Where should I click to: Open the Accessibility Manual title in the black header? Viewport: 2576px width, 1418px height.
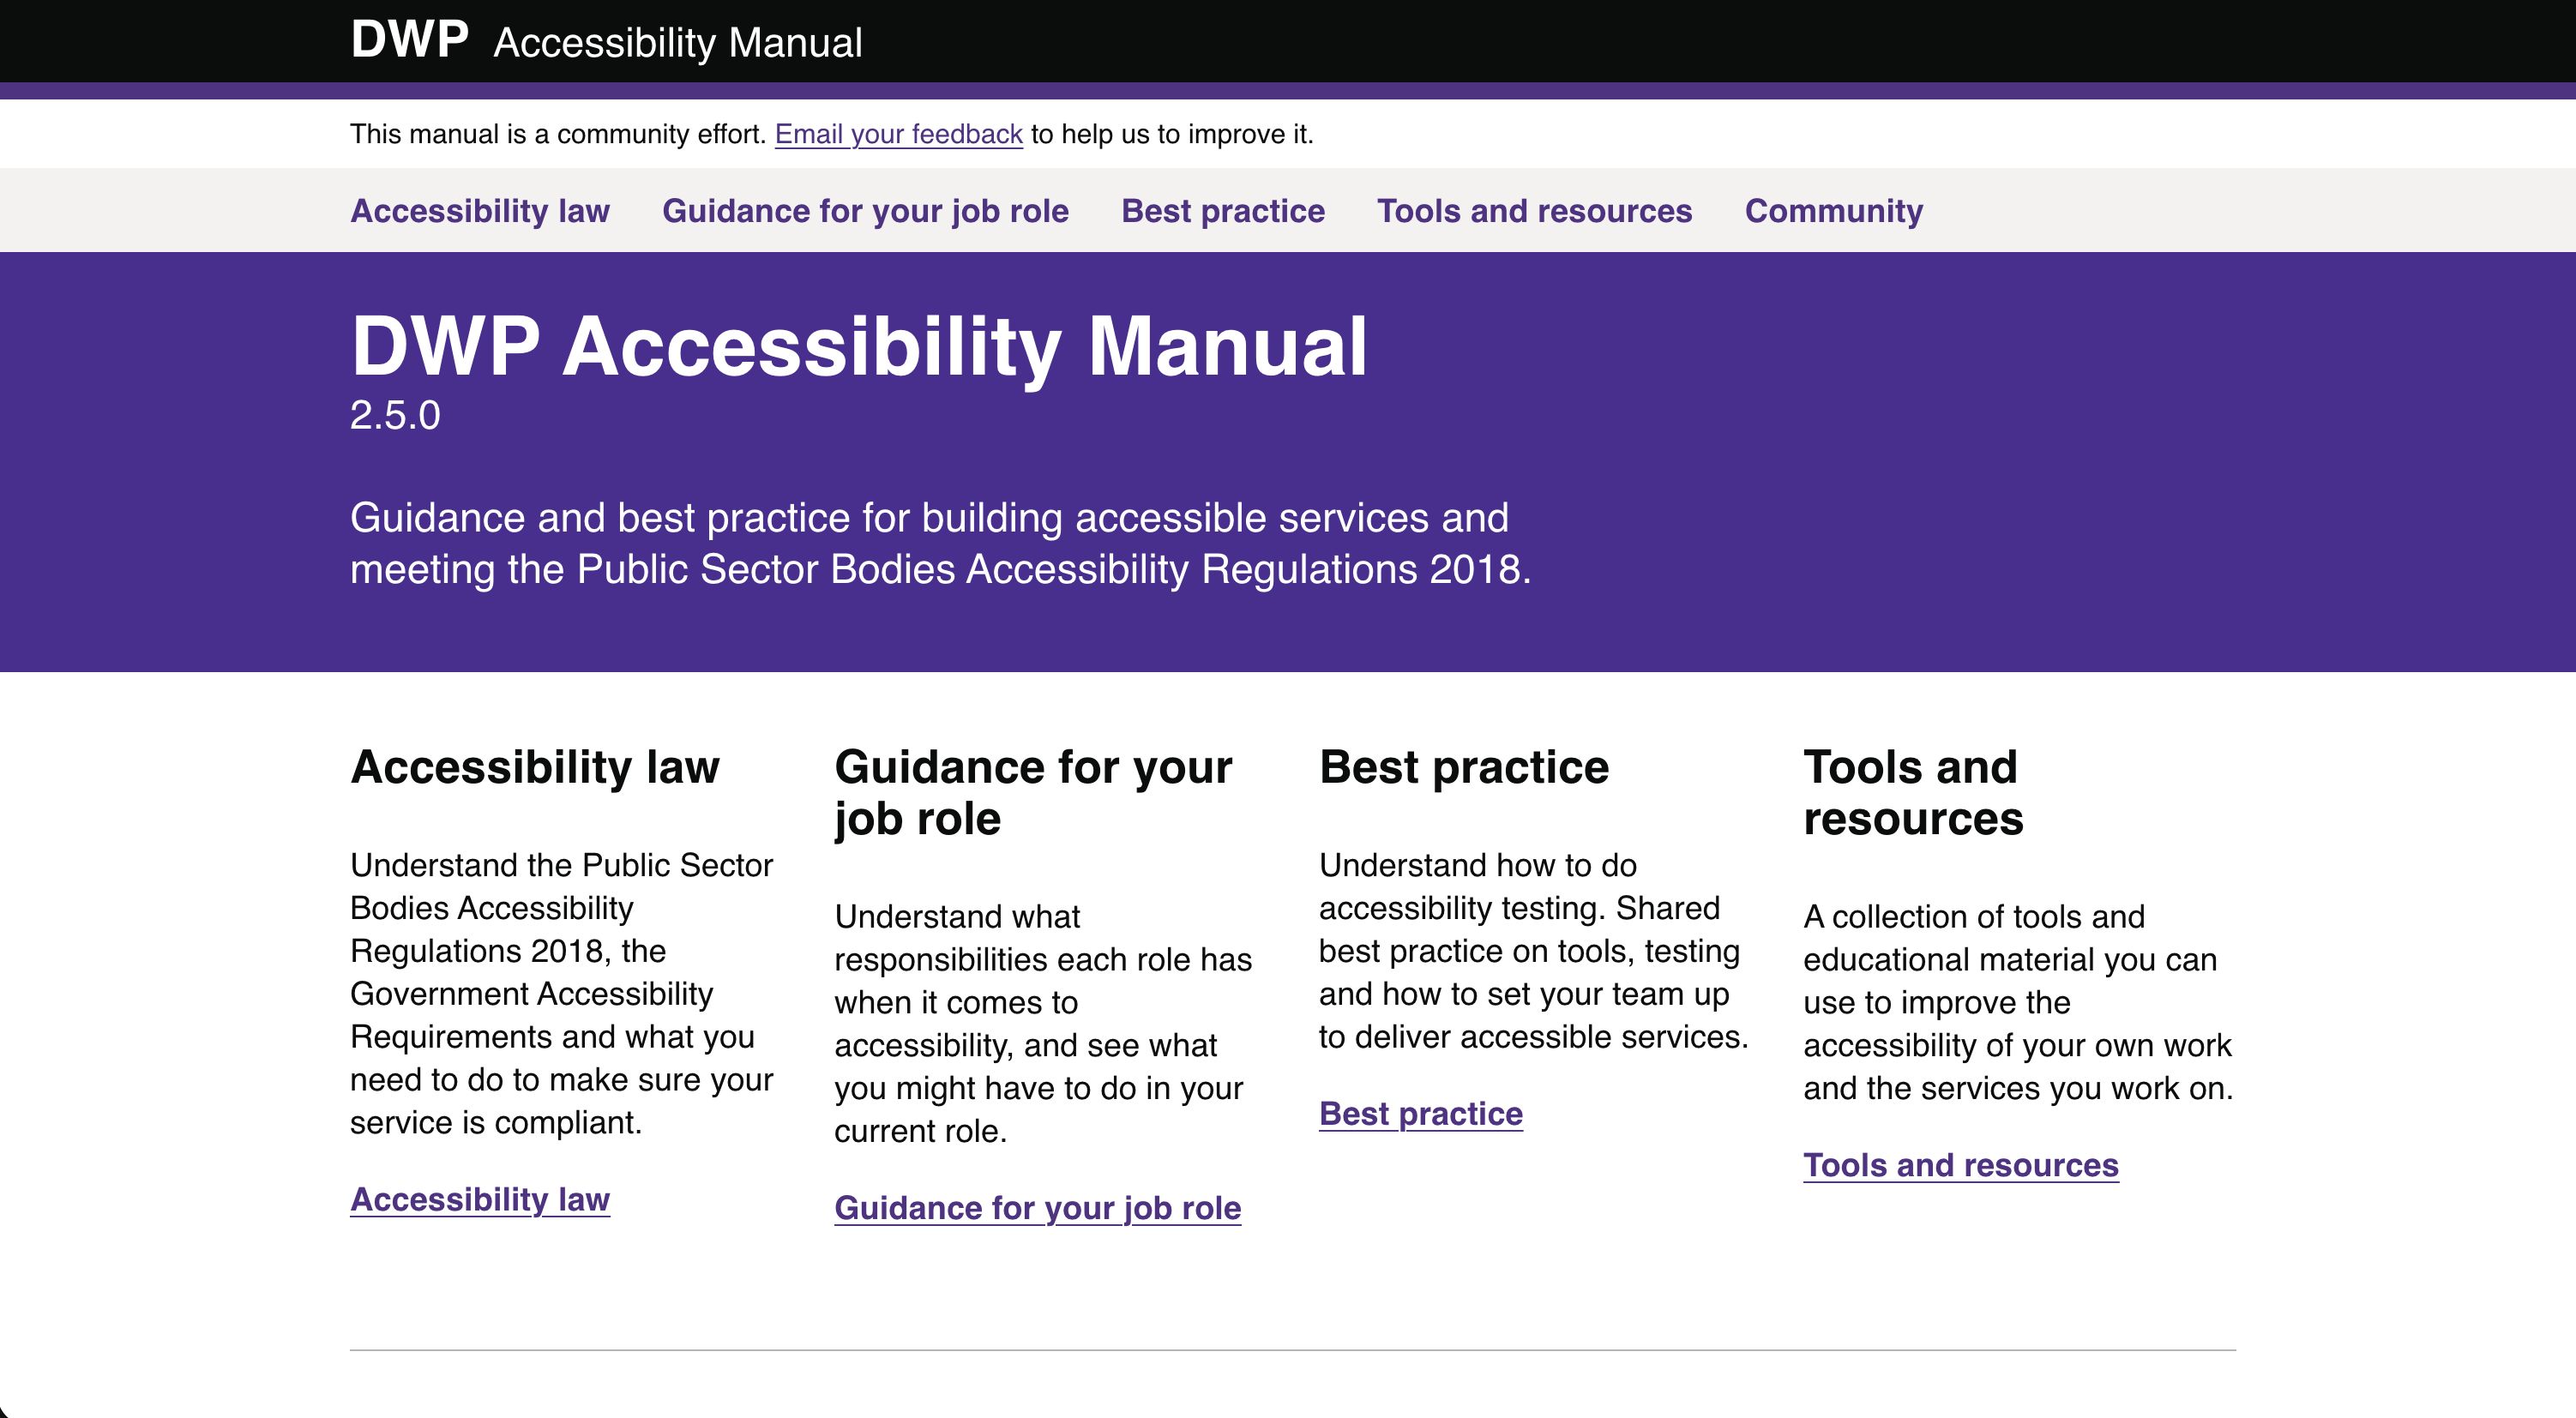[x=678, y=43]
